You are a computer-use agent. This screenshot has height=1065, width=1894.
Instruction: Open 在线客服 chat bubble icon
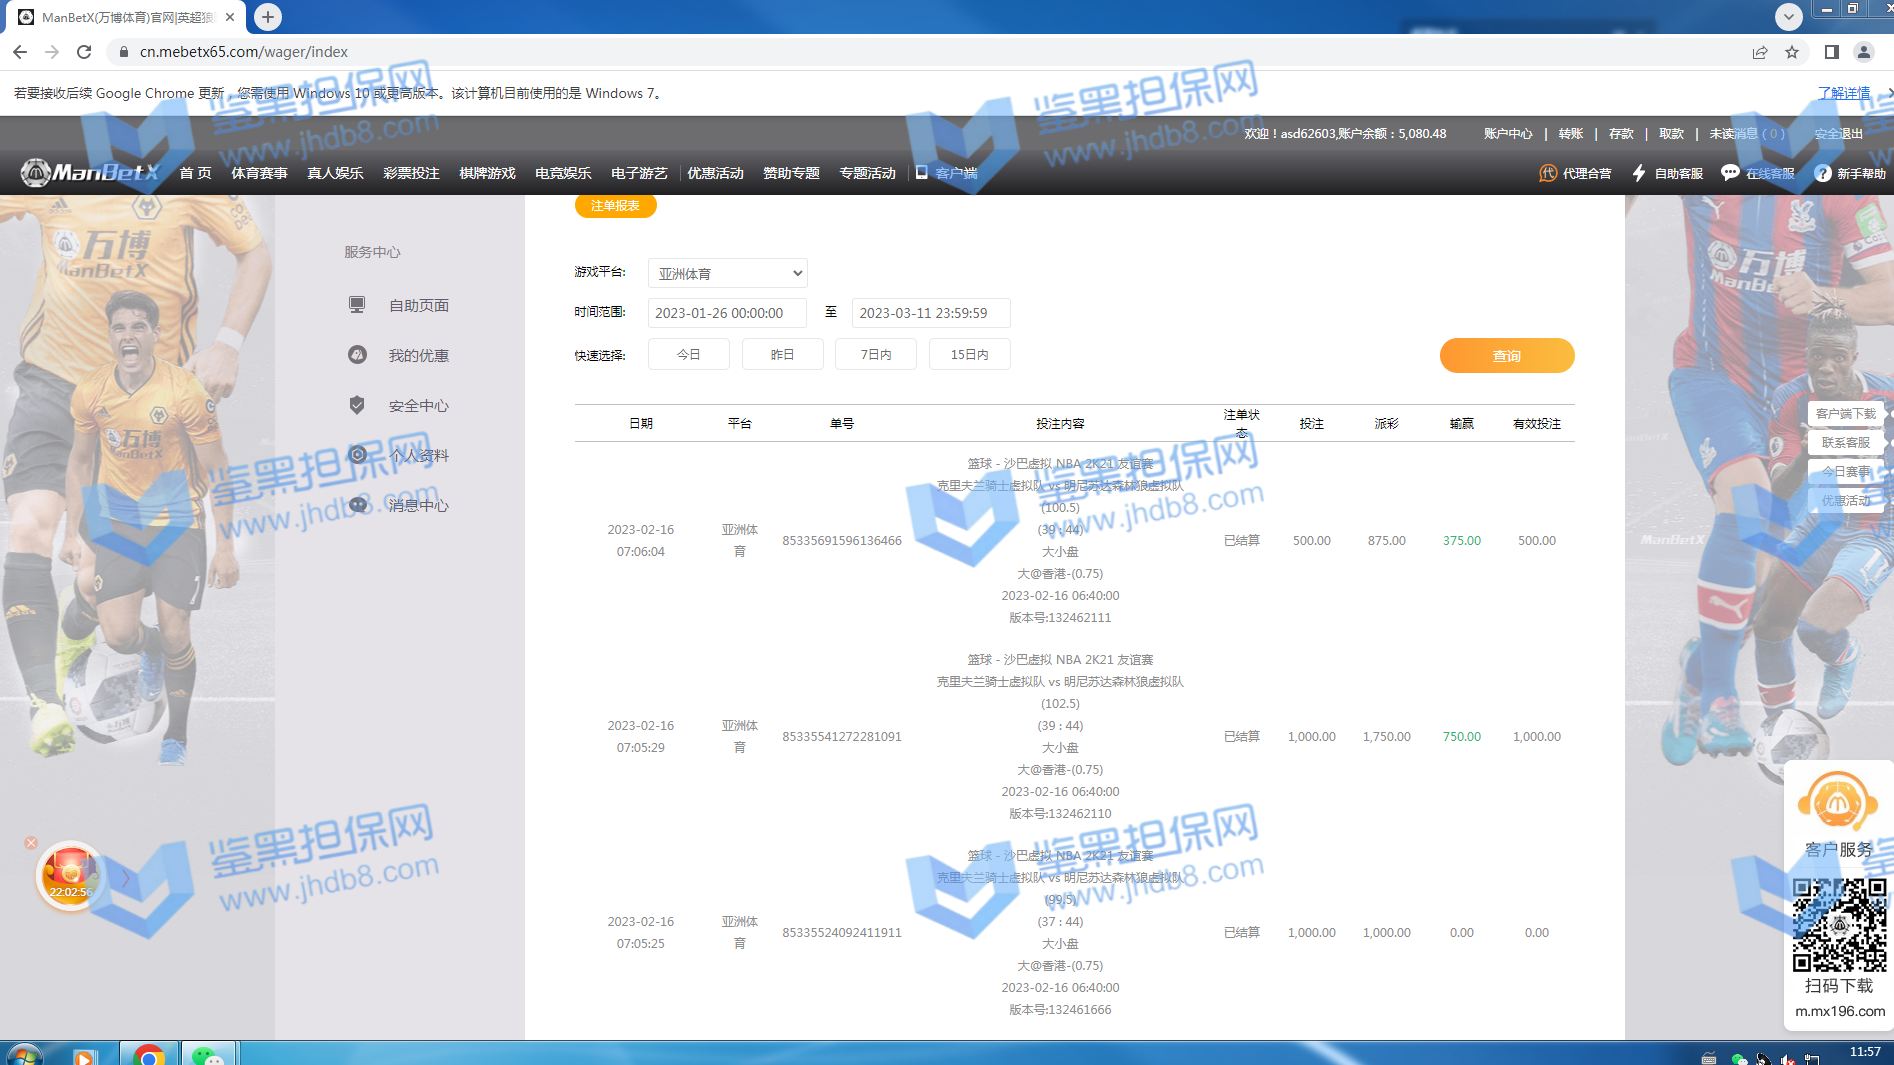click(x=1729, y=173)
